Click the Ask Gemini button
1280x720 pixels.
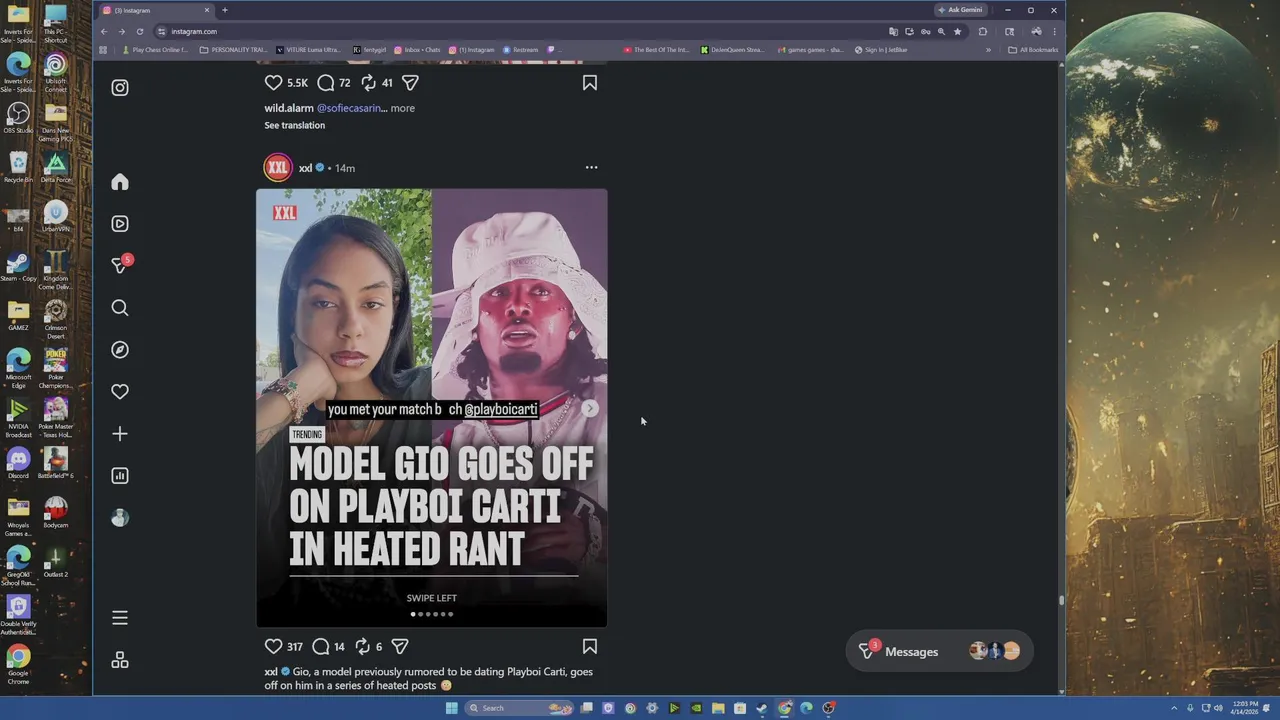click(x=960, y=10)
